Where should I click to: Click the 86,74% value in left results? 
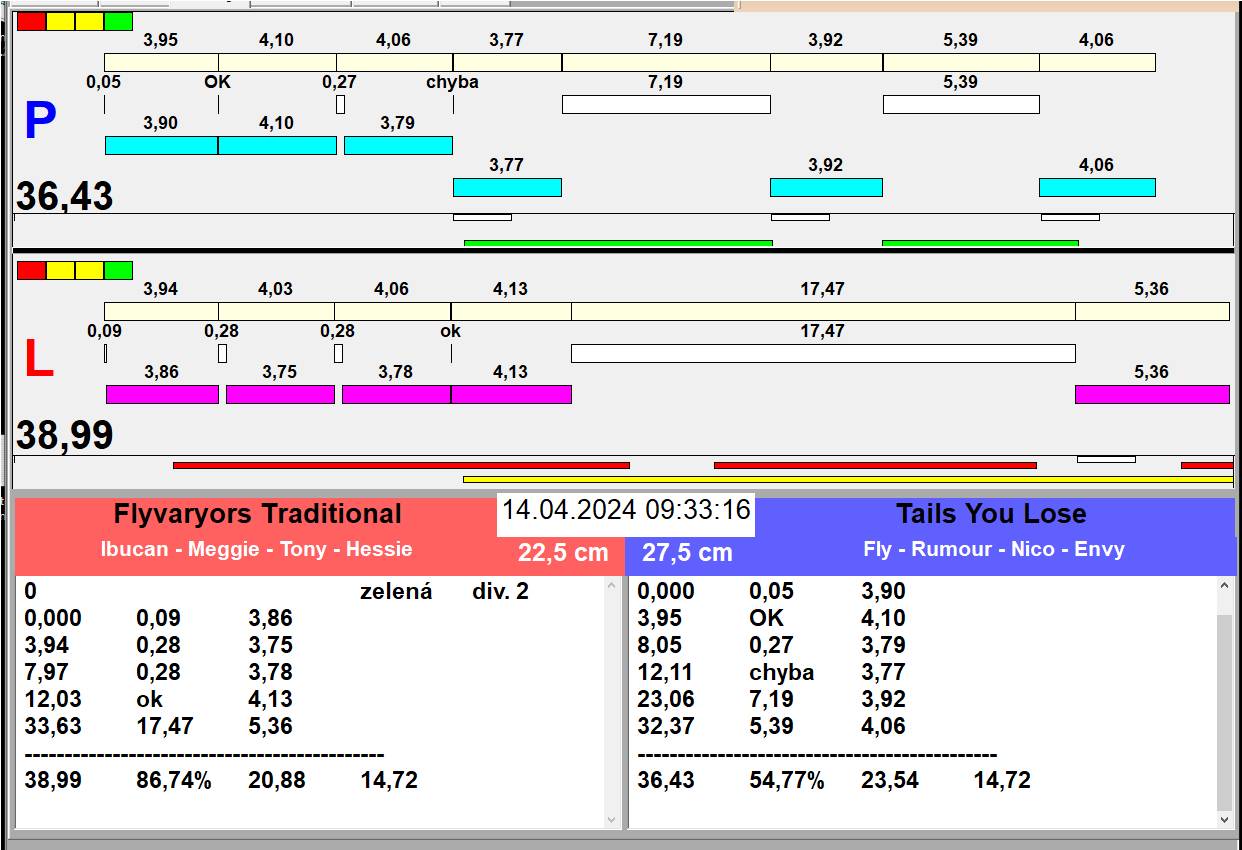coord(174,780)
